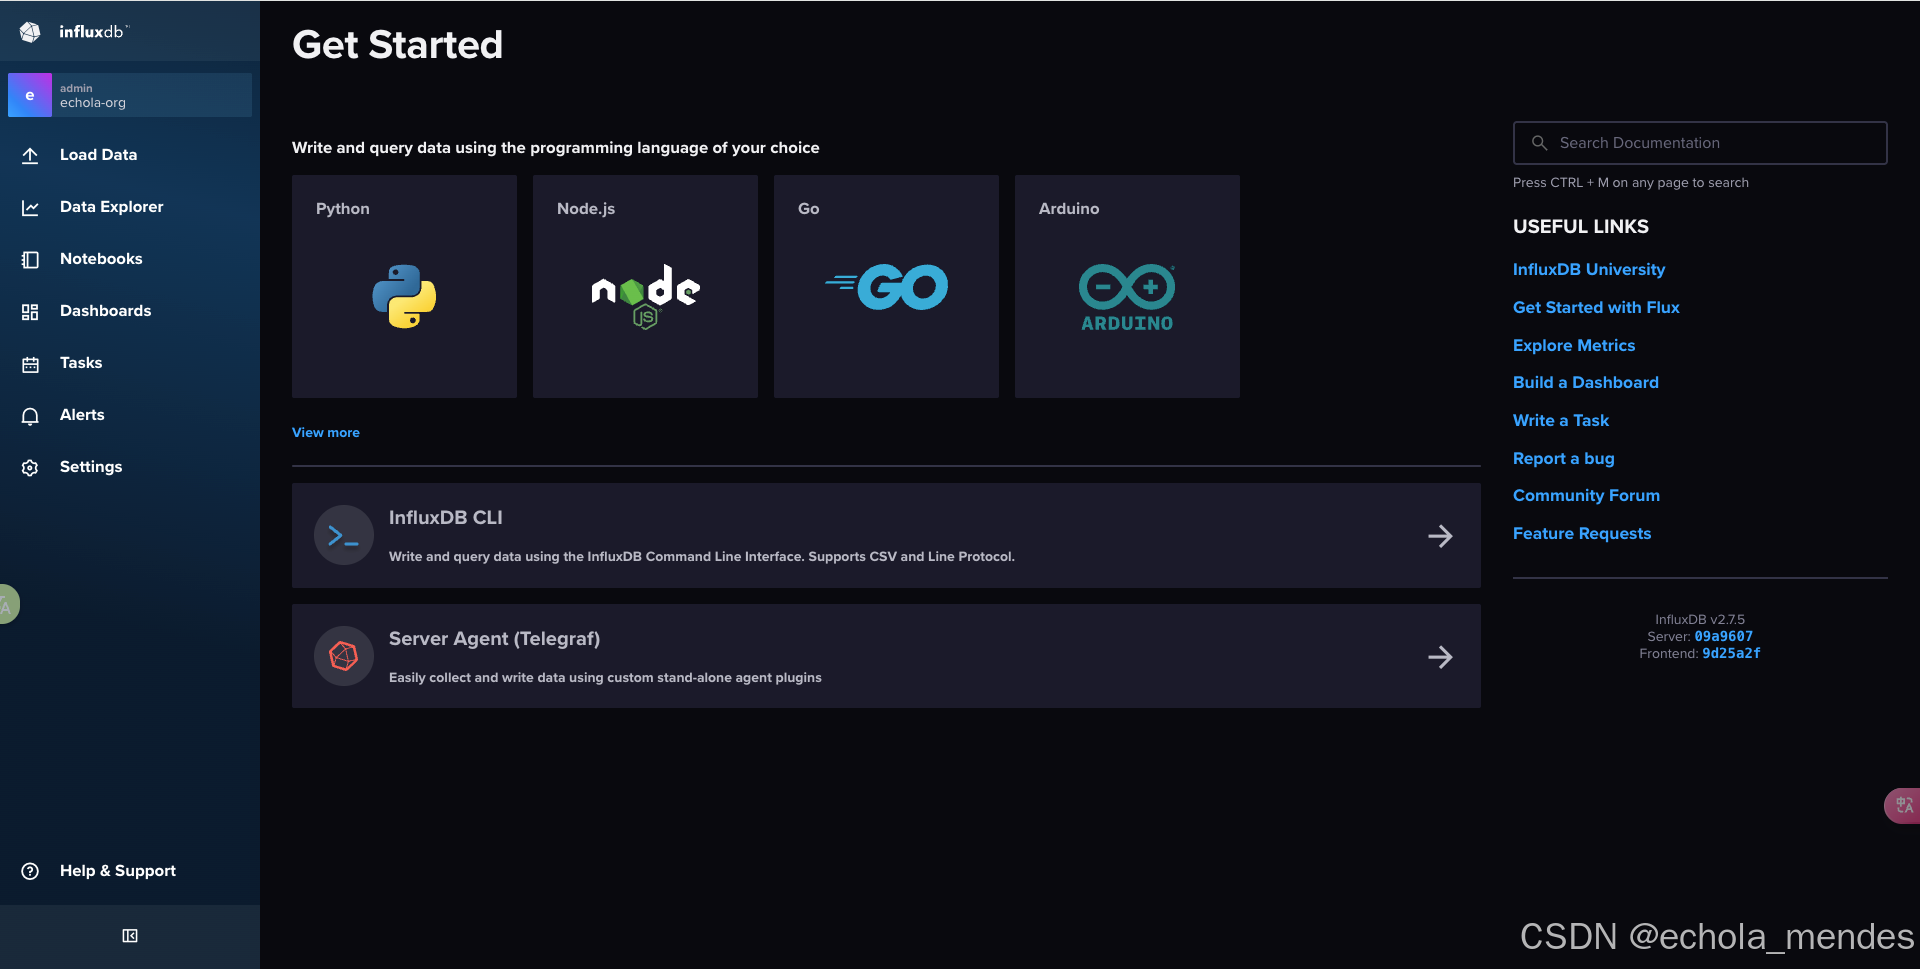Click frontend commit 9d25a2f link
Image resolution: width=1920 pixels, height=969 pixels.
pos(1731,654)
